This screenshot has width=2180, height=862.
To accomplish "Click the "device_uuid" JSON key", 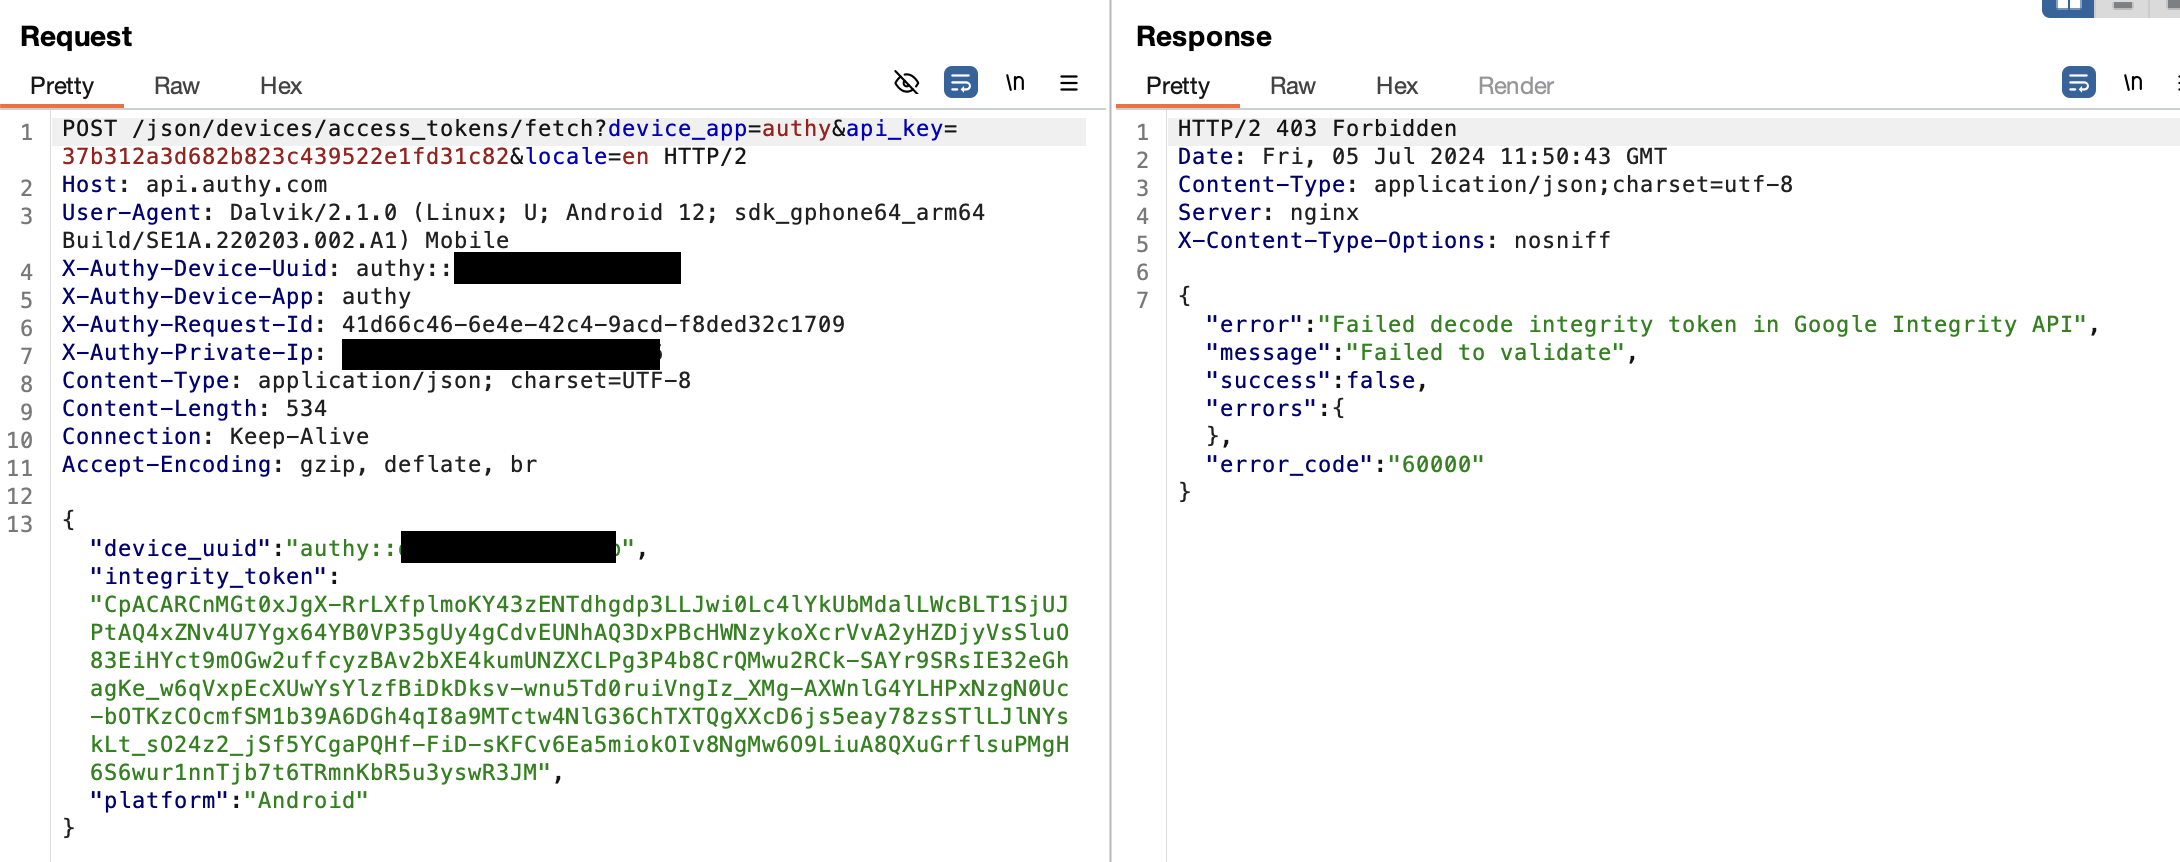I will (x=180, y=549).
